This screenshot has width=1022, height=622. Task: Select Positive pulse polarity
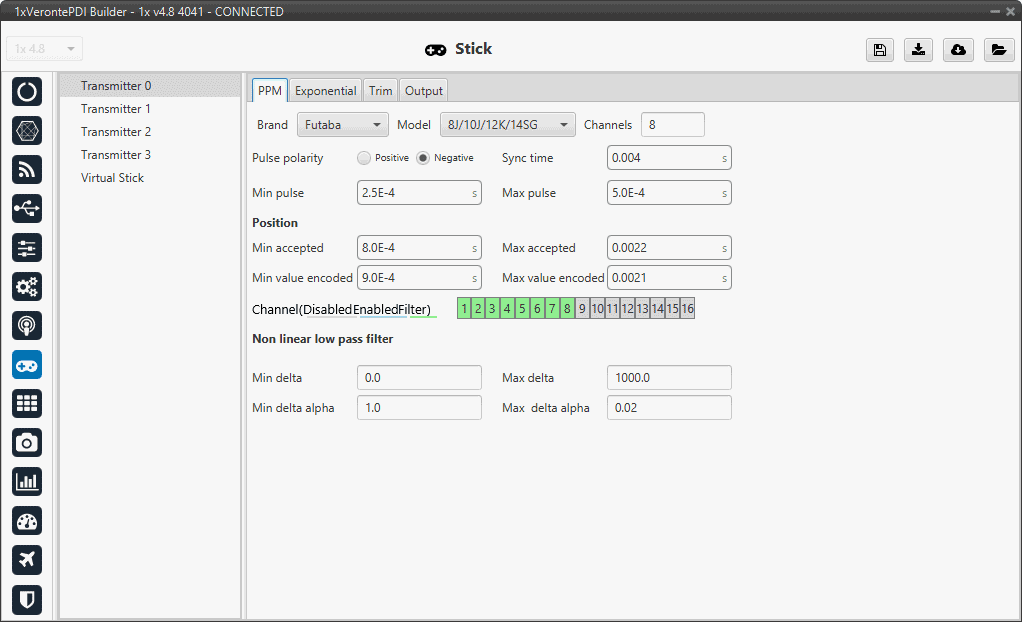click(364, 158)
